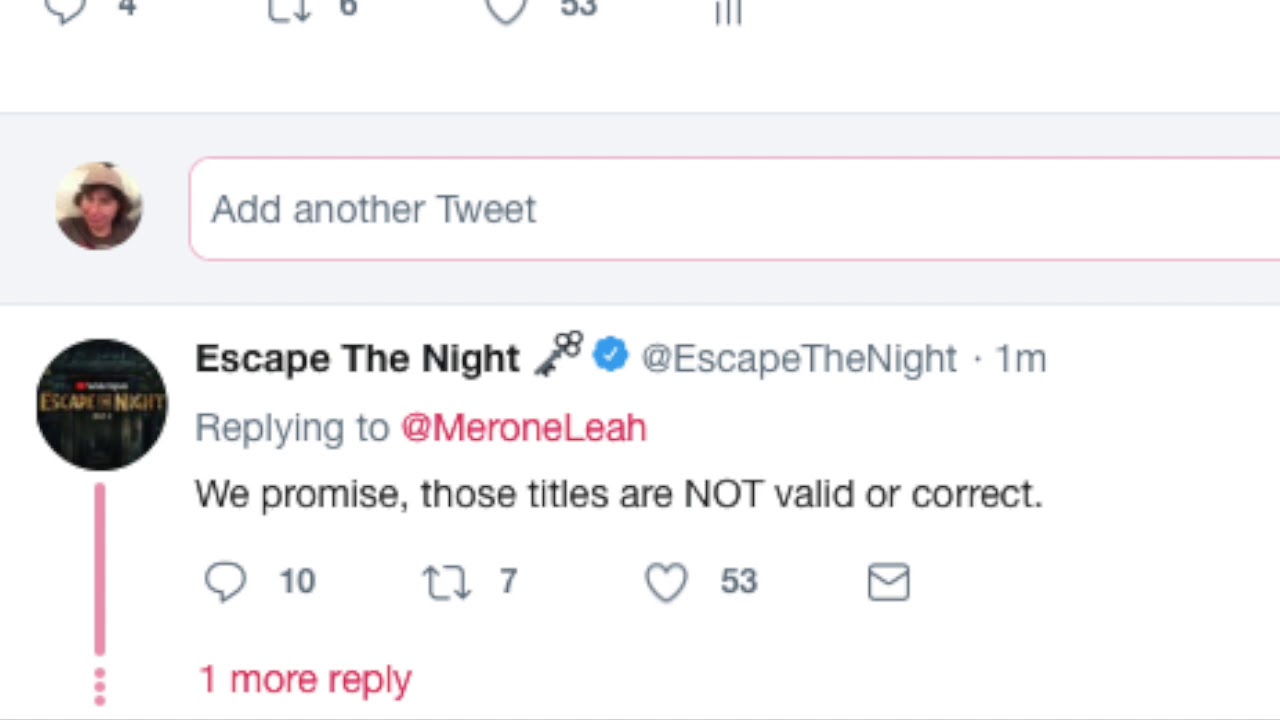Screen dimensions: 1280x720
Task: Click the envelope direct message icon
Action: point(888,582)
